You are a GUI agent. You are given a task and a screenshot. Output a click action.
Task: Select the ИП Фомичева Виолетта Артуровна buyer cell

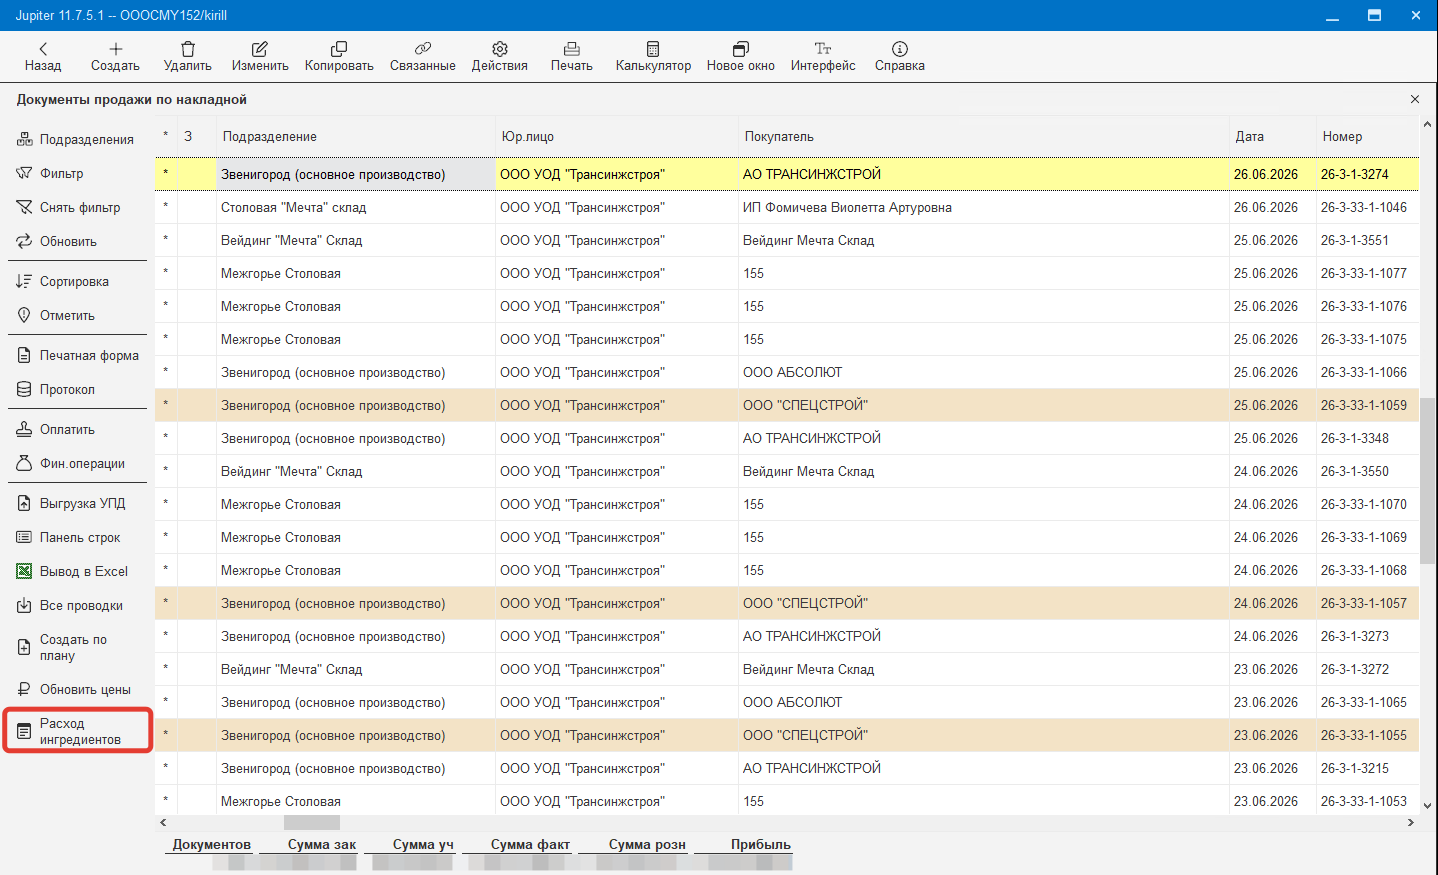tap(983, 207)
